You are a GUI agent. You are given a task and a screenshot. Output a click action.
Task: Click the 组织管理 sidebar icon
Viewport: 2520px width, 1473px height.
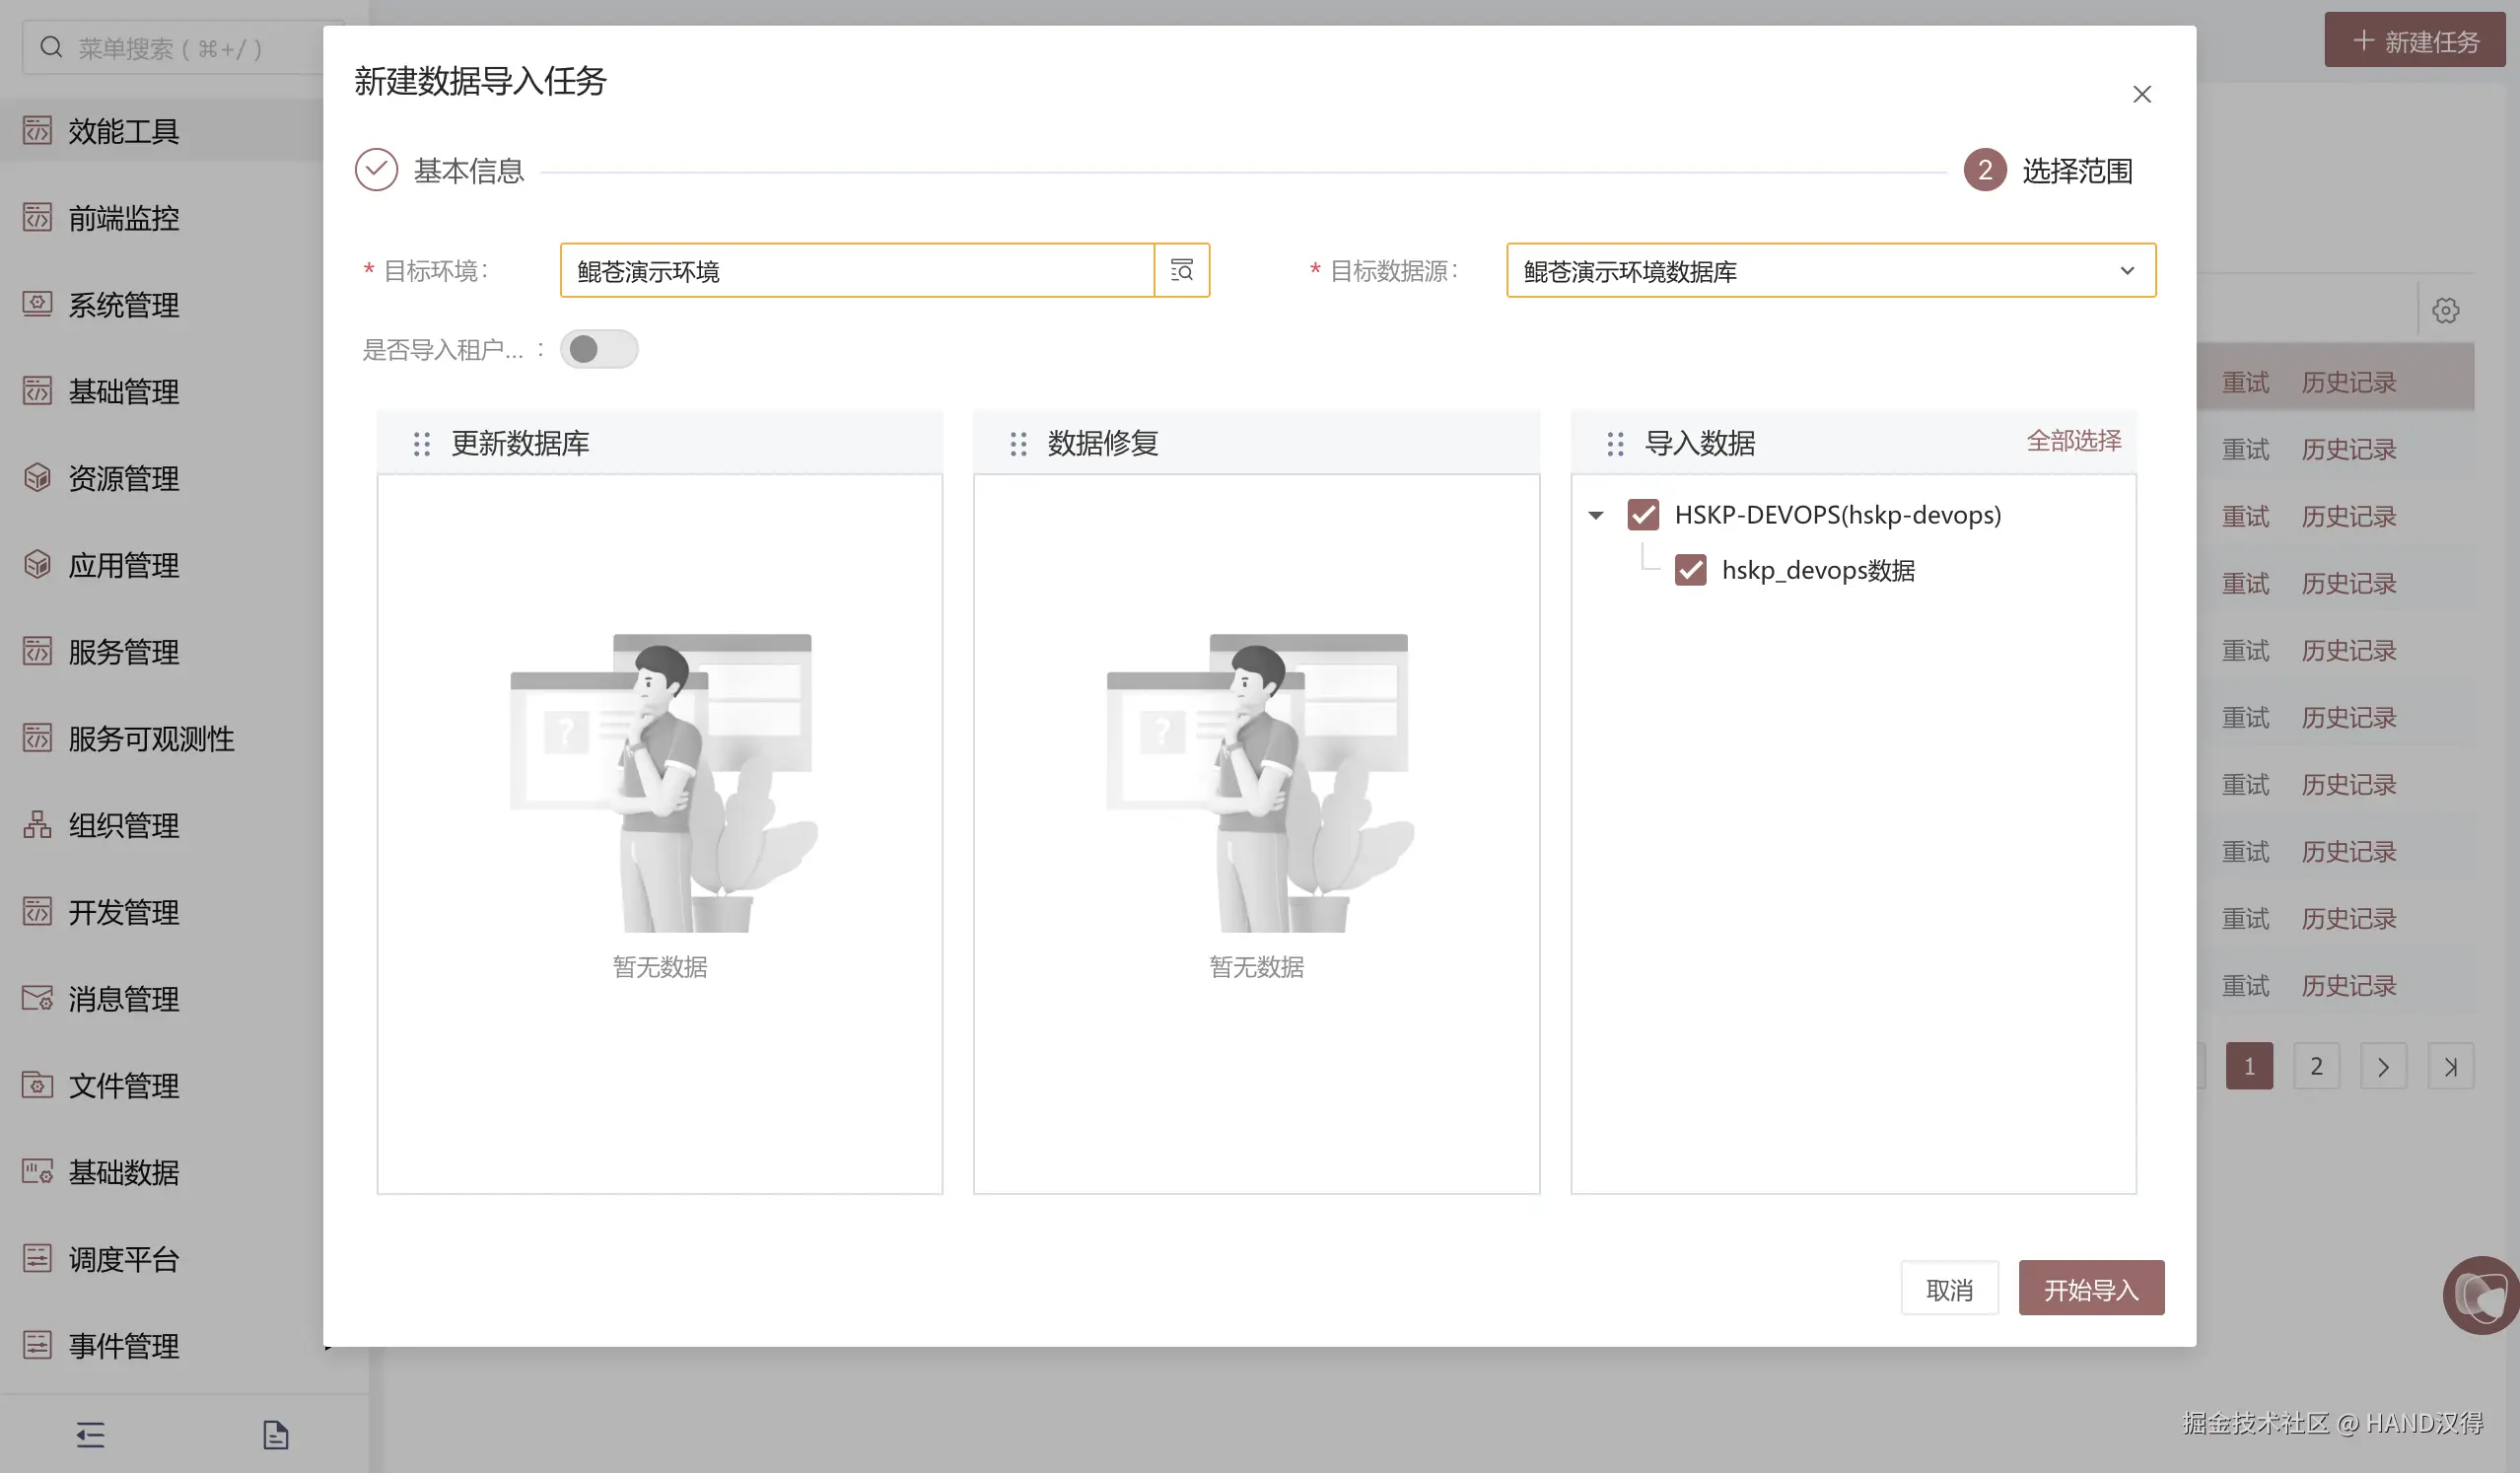pyautogui.click(x=37, y=825)
